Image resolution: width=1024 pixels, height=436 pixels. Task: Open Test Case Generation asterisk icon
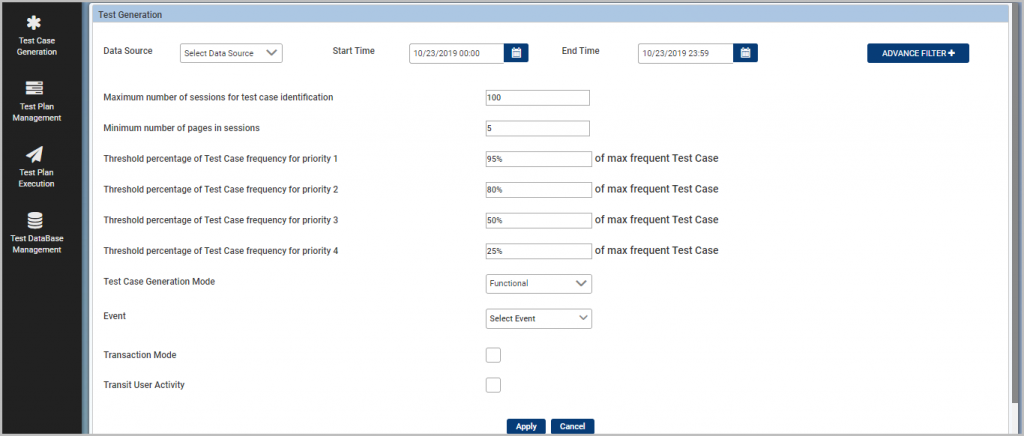coord(34,22)
